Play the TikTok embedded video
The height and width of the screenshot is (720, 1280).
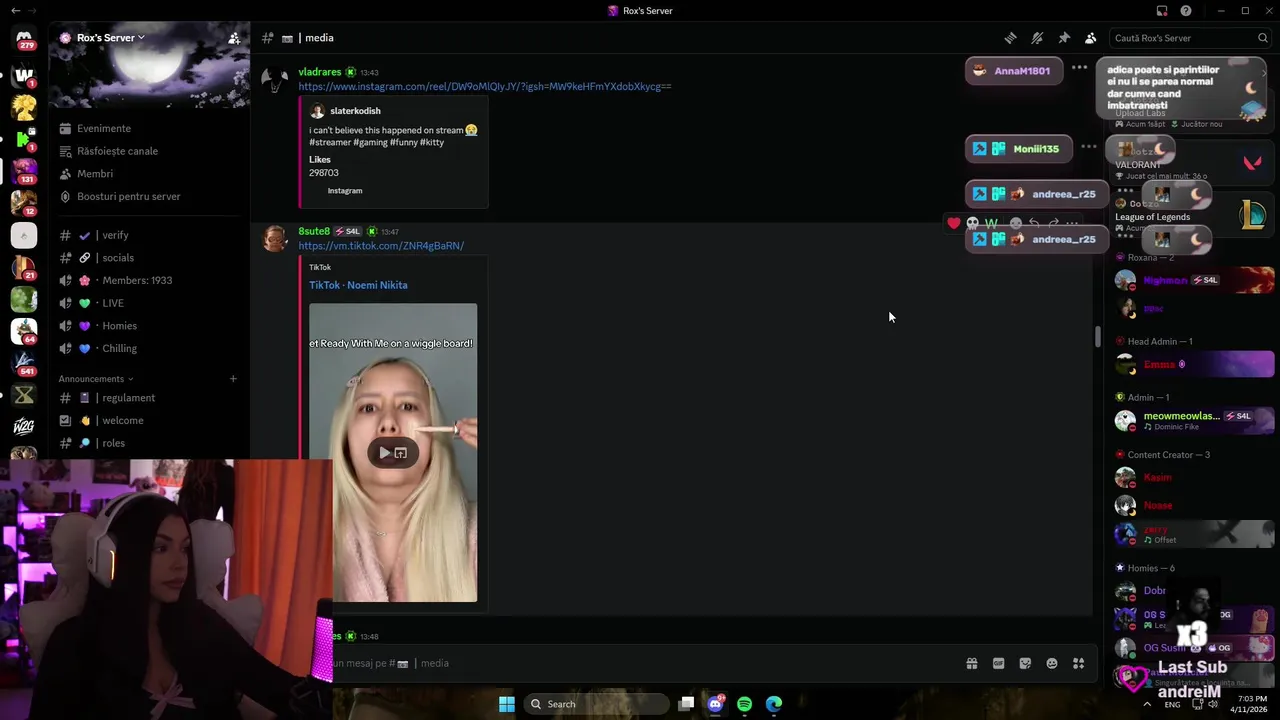(384, 453)
